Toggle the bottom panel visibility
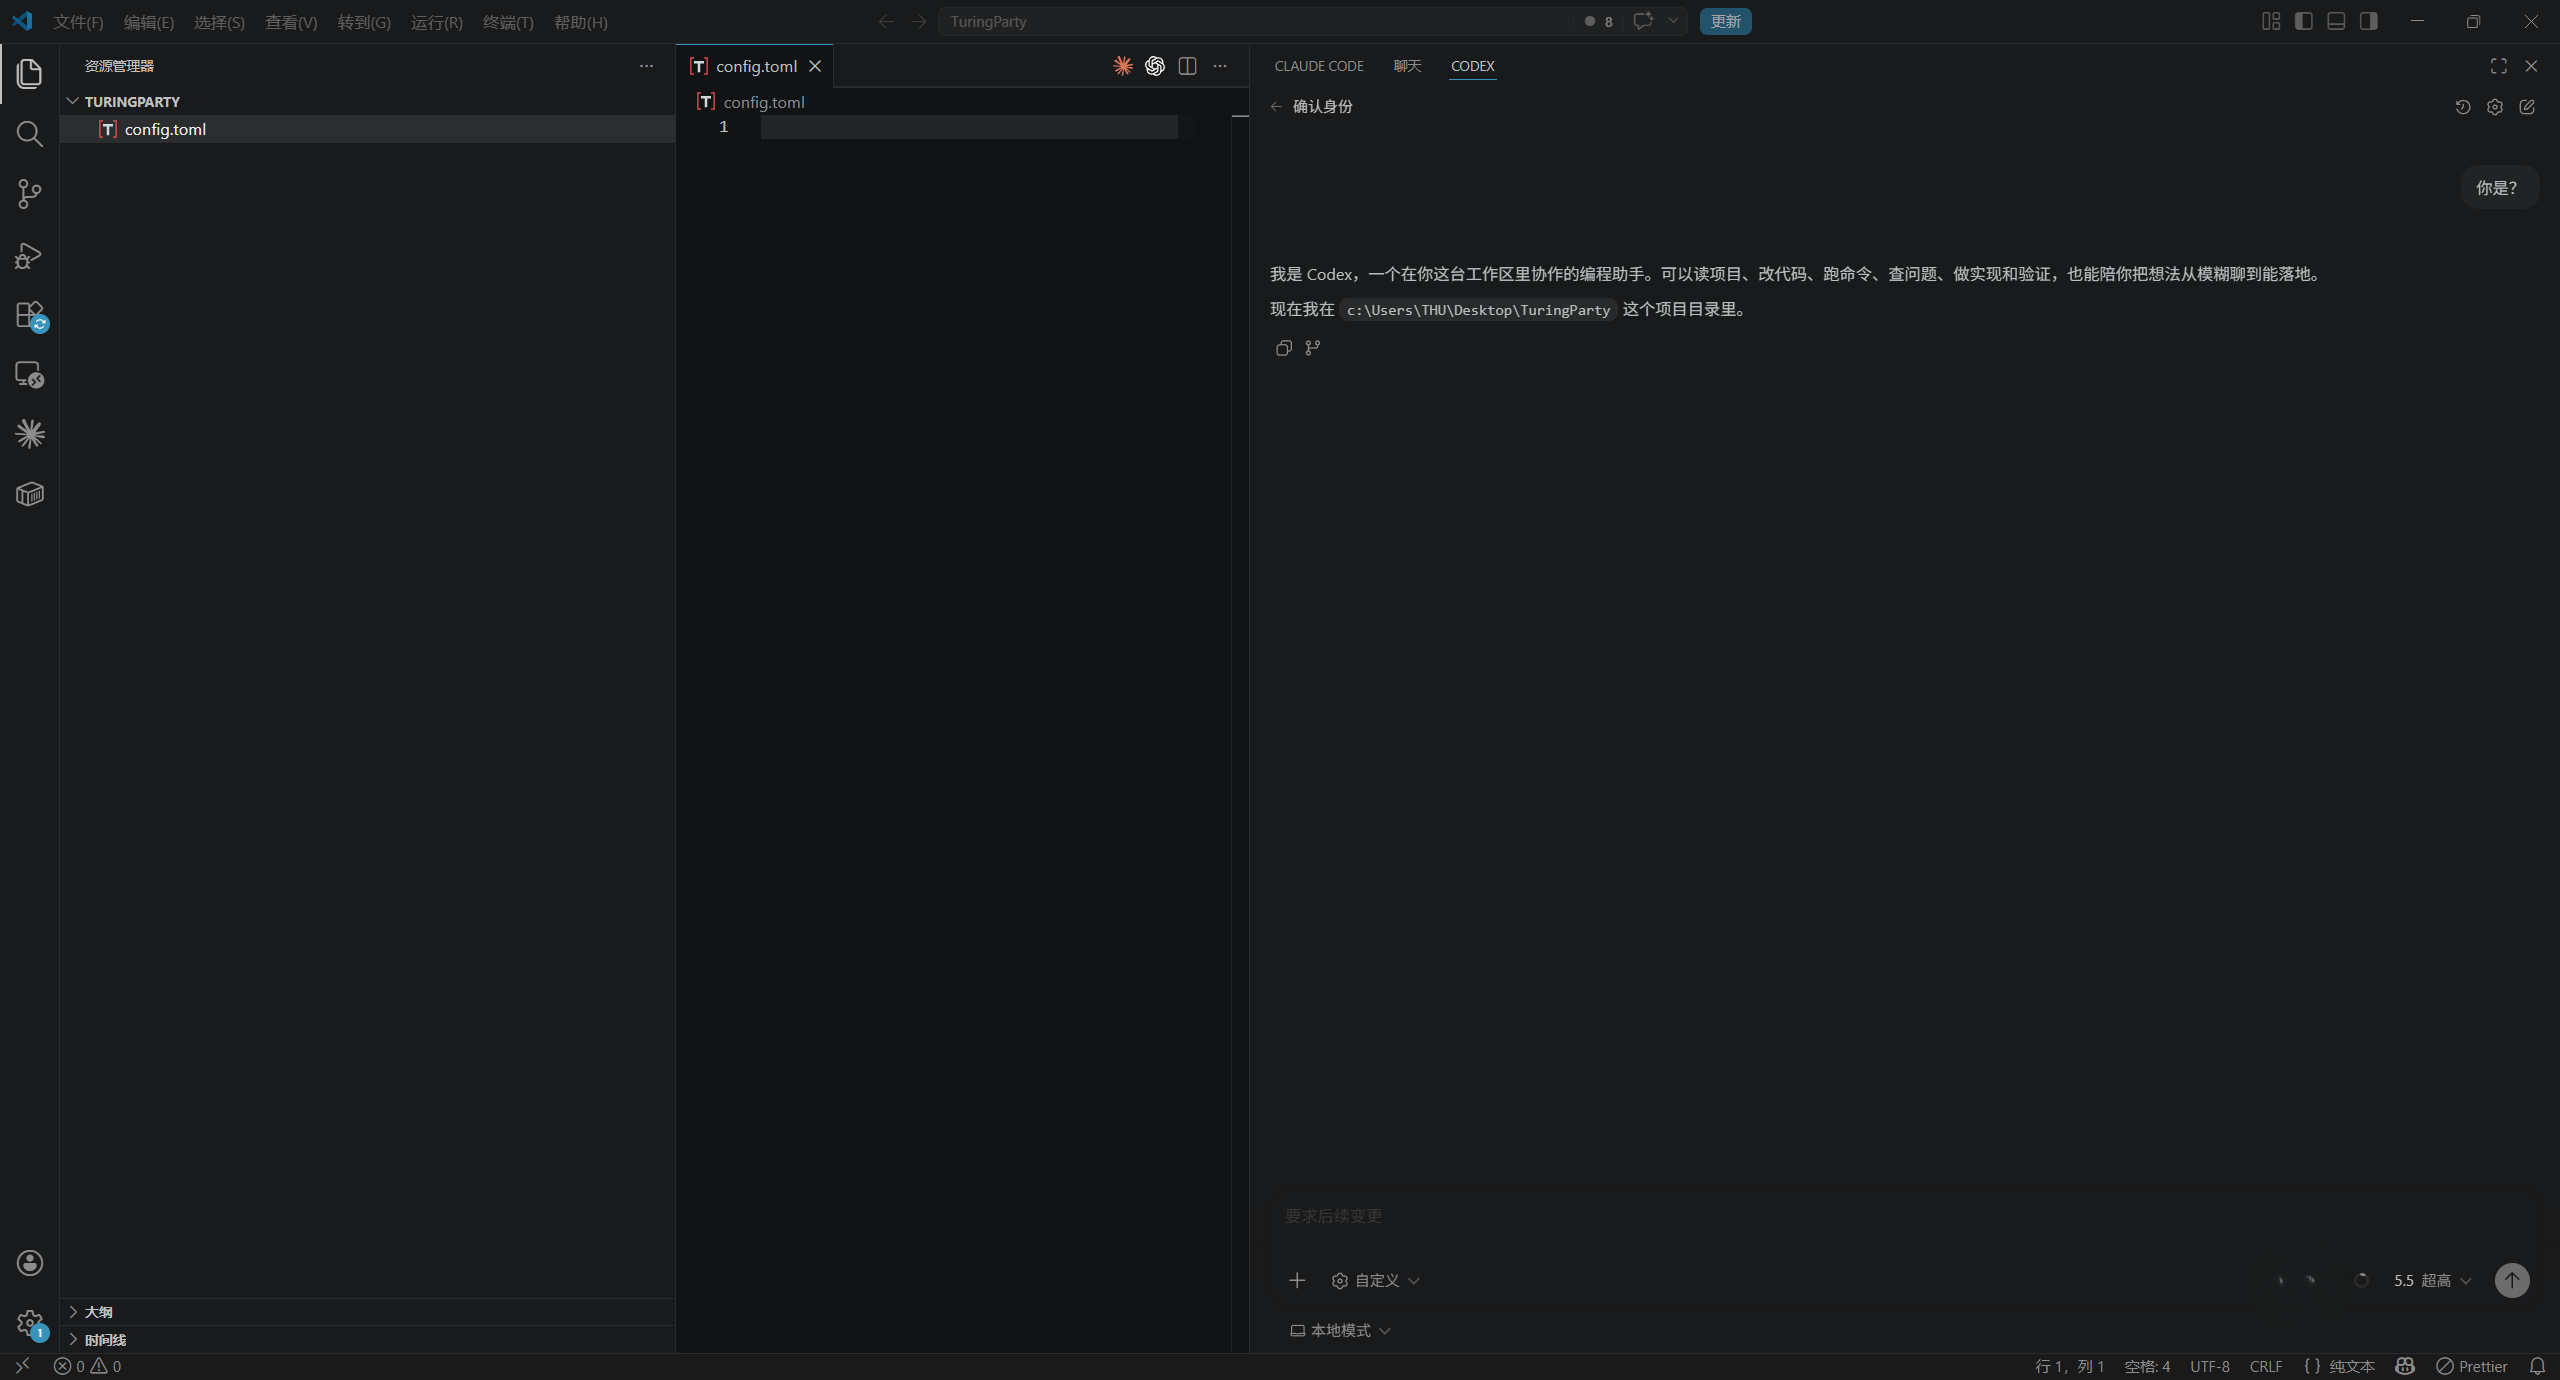 point(2336,21)
